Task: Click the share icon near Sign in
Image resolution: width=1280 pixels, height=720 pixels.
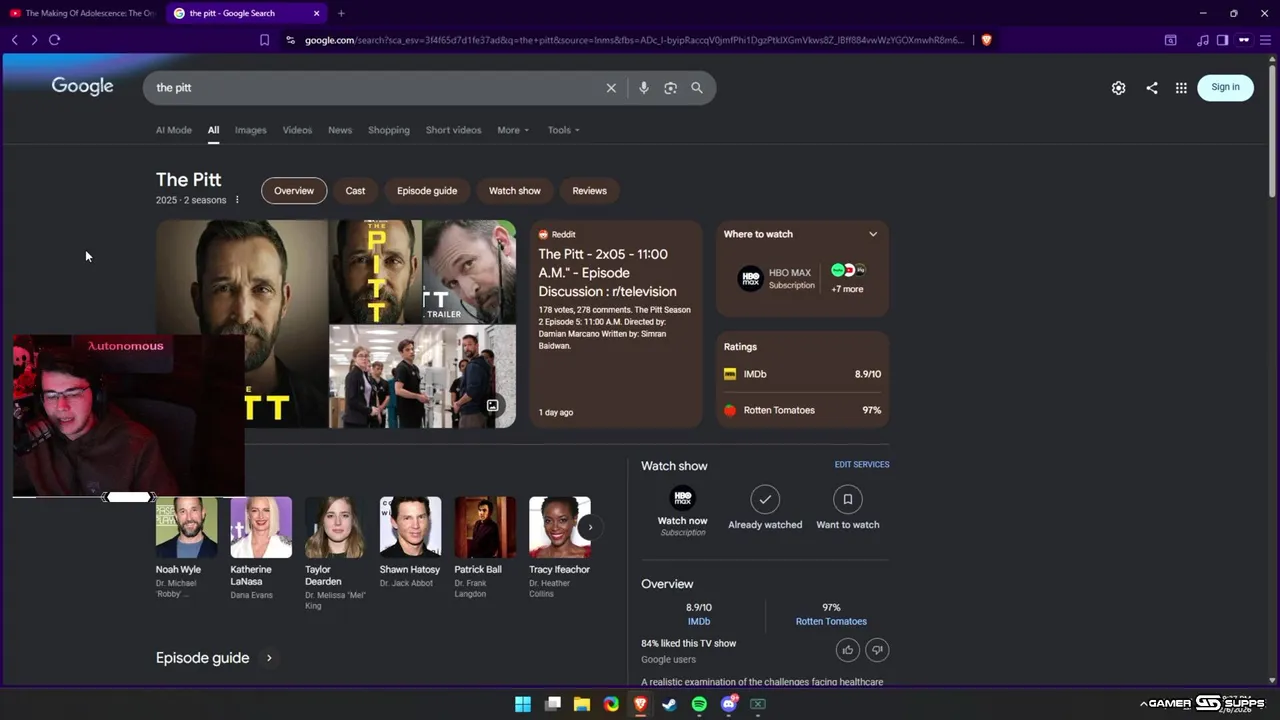Action: tap(1152, 88)
